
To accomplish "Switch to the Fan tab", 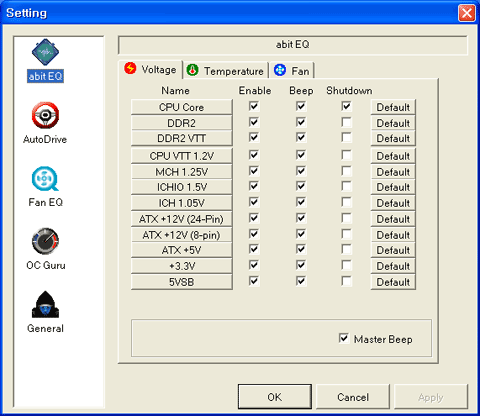I will pos(292,70).
